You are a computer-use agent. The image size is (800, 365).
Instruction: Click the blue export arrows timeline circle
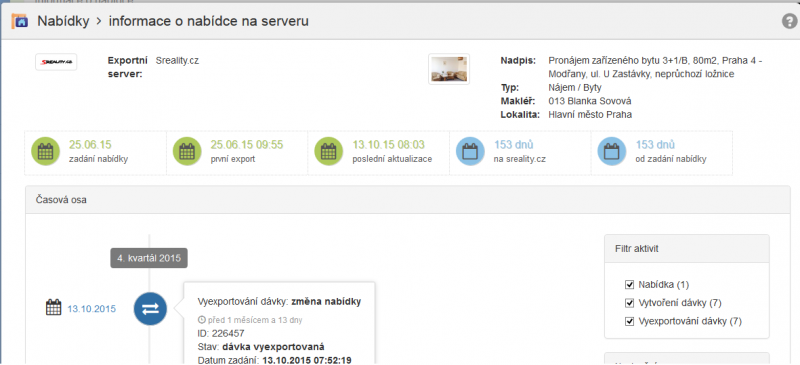coord(151,309)
